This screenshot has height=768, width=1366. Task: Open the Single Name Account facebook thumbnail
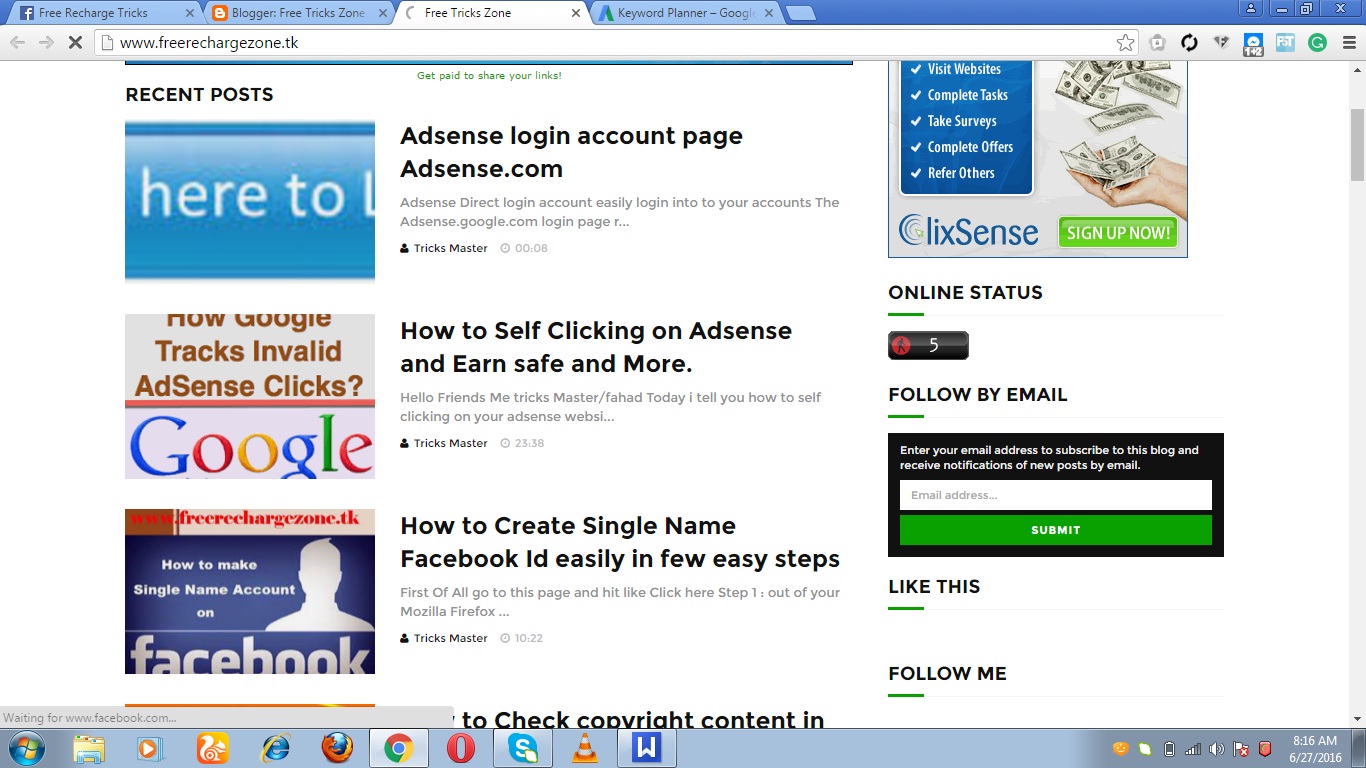point(250,591)
